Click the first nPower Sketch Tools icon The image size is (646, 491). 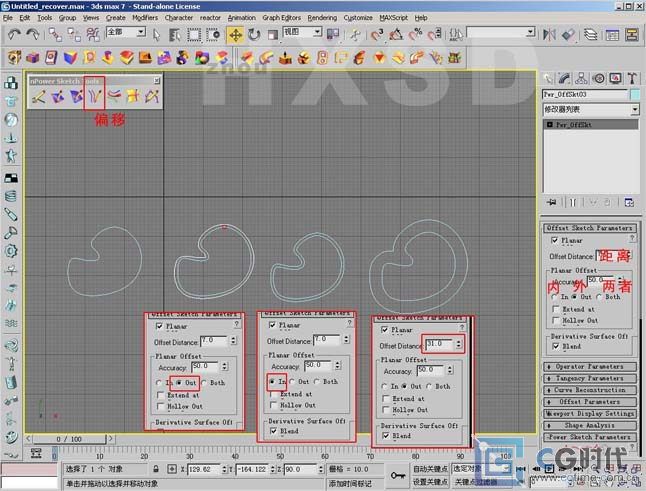pos(39,97)
